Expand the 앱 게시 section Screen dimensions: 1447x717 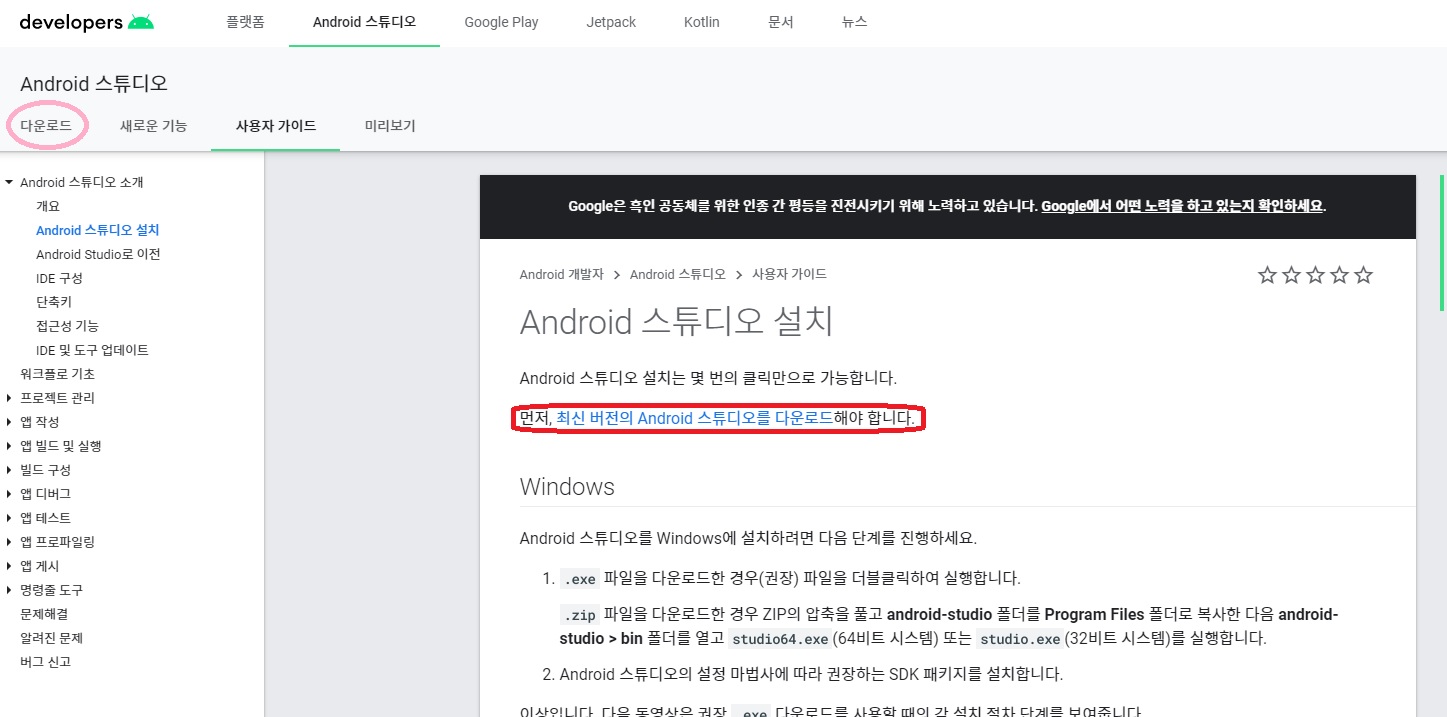click(9, 566)
